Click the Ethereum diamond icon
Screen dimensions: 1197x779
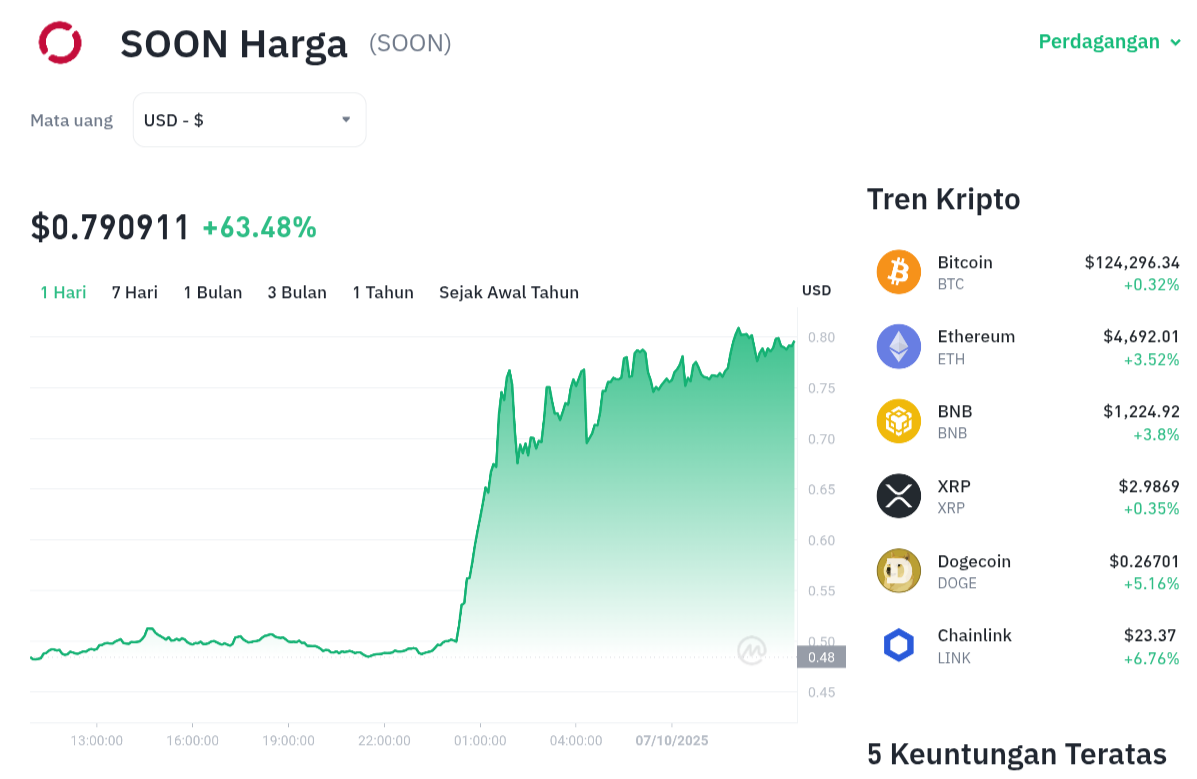tap(898, 347)
